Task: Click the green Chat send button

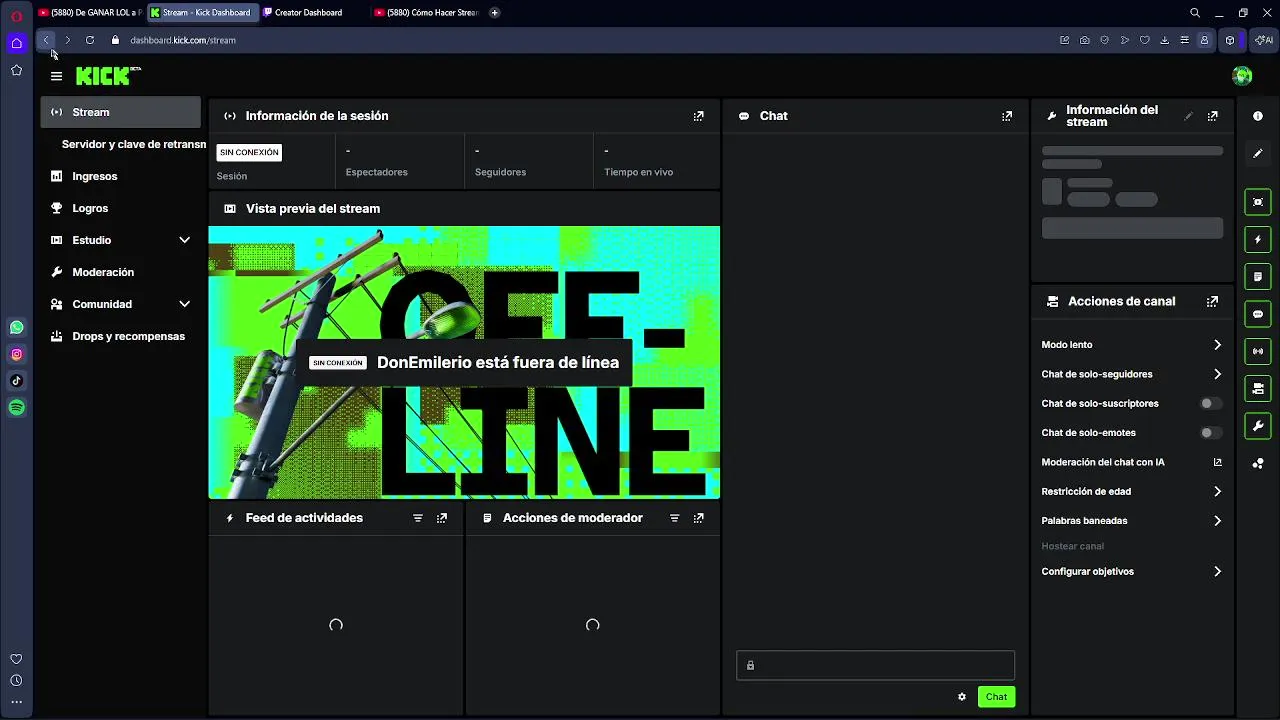Action: point(996,697)
